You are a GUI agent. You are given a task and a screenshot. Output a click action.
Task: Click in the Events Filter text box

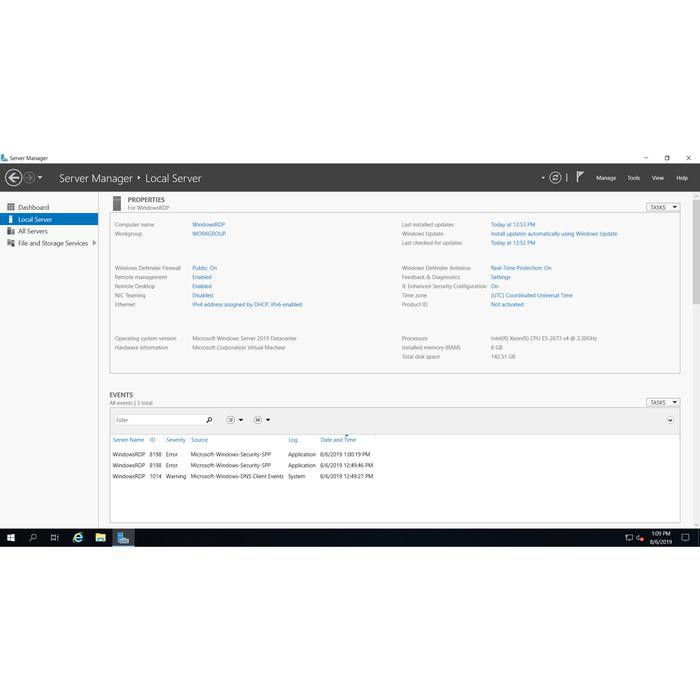tap(158, 420)
